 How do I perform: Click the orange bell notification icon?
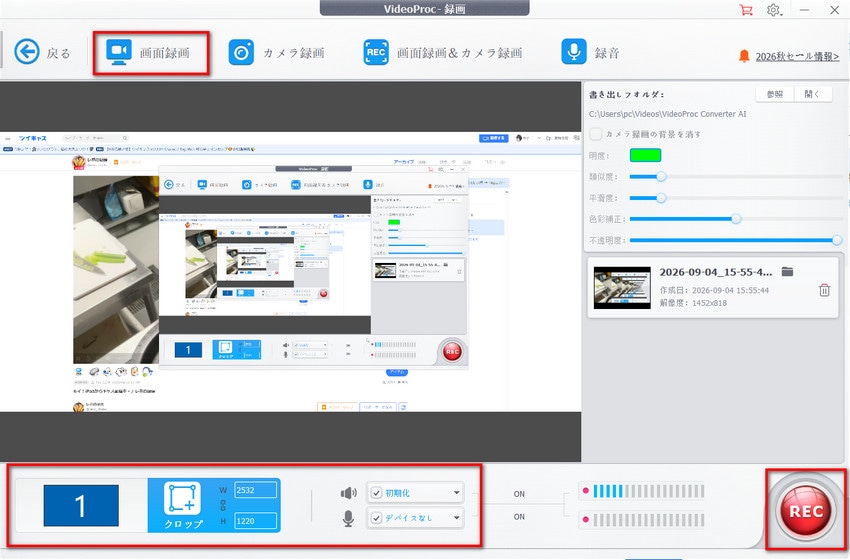tap(744, 56)
